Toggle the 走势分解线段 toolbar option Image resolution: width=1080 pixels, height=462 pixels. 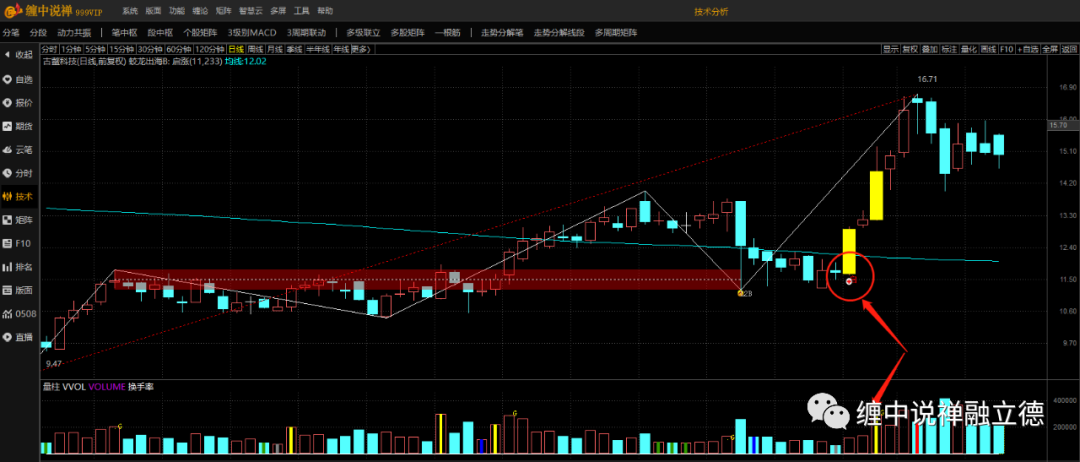559,32
